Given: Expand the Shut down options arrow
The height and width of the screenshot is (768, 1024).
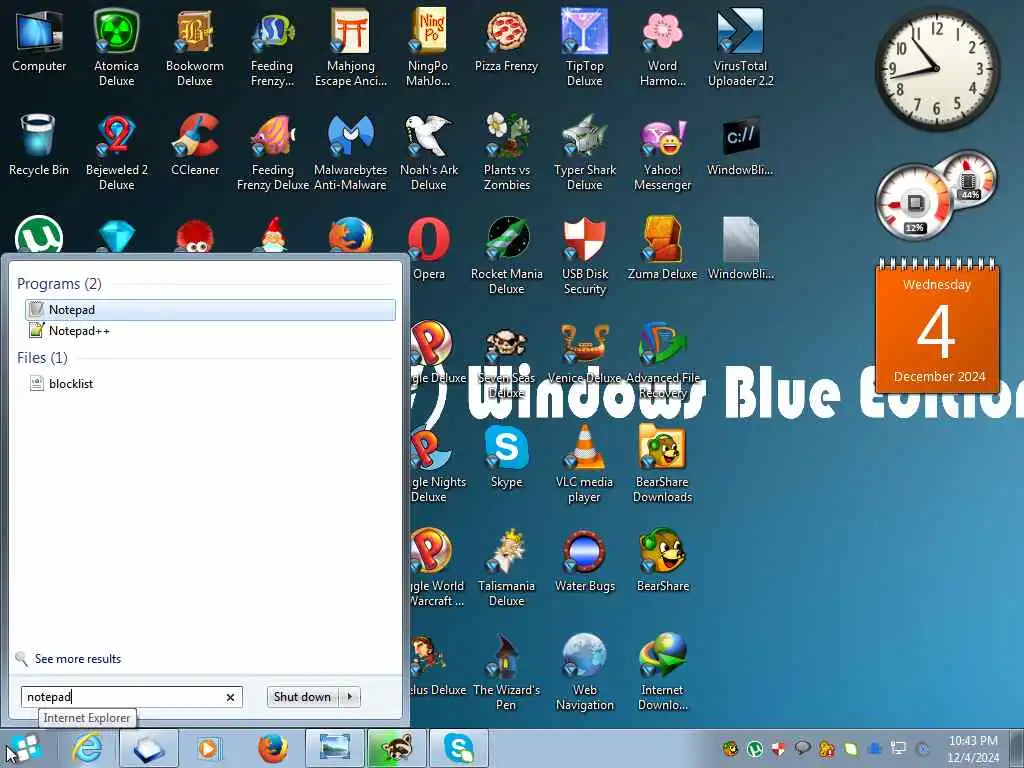Looking at the screenshot, I should 350,697.
